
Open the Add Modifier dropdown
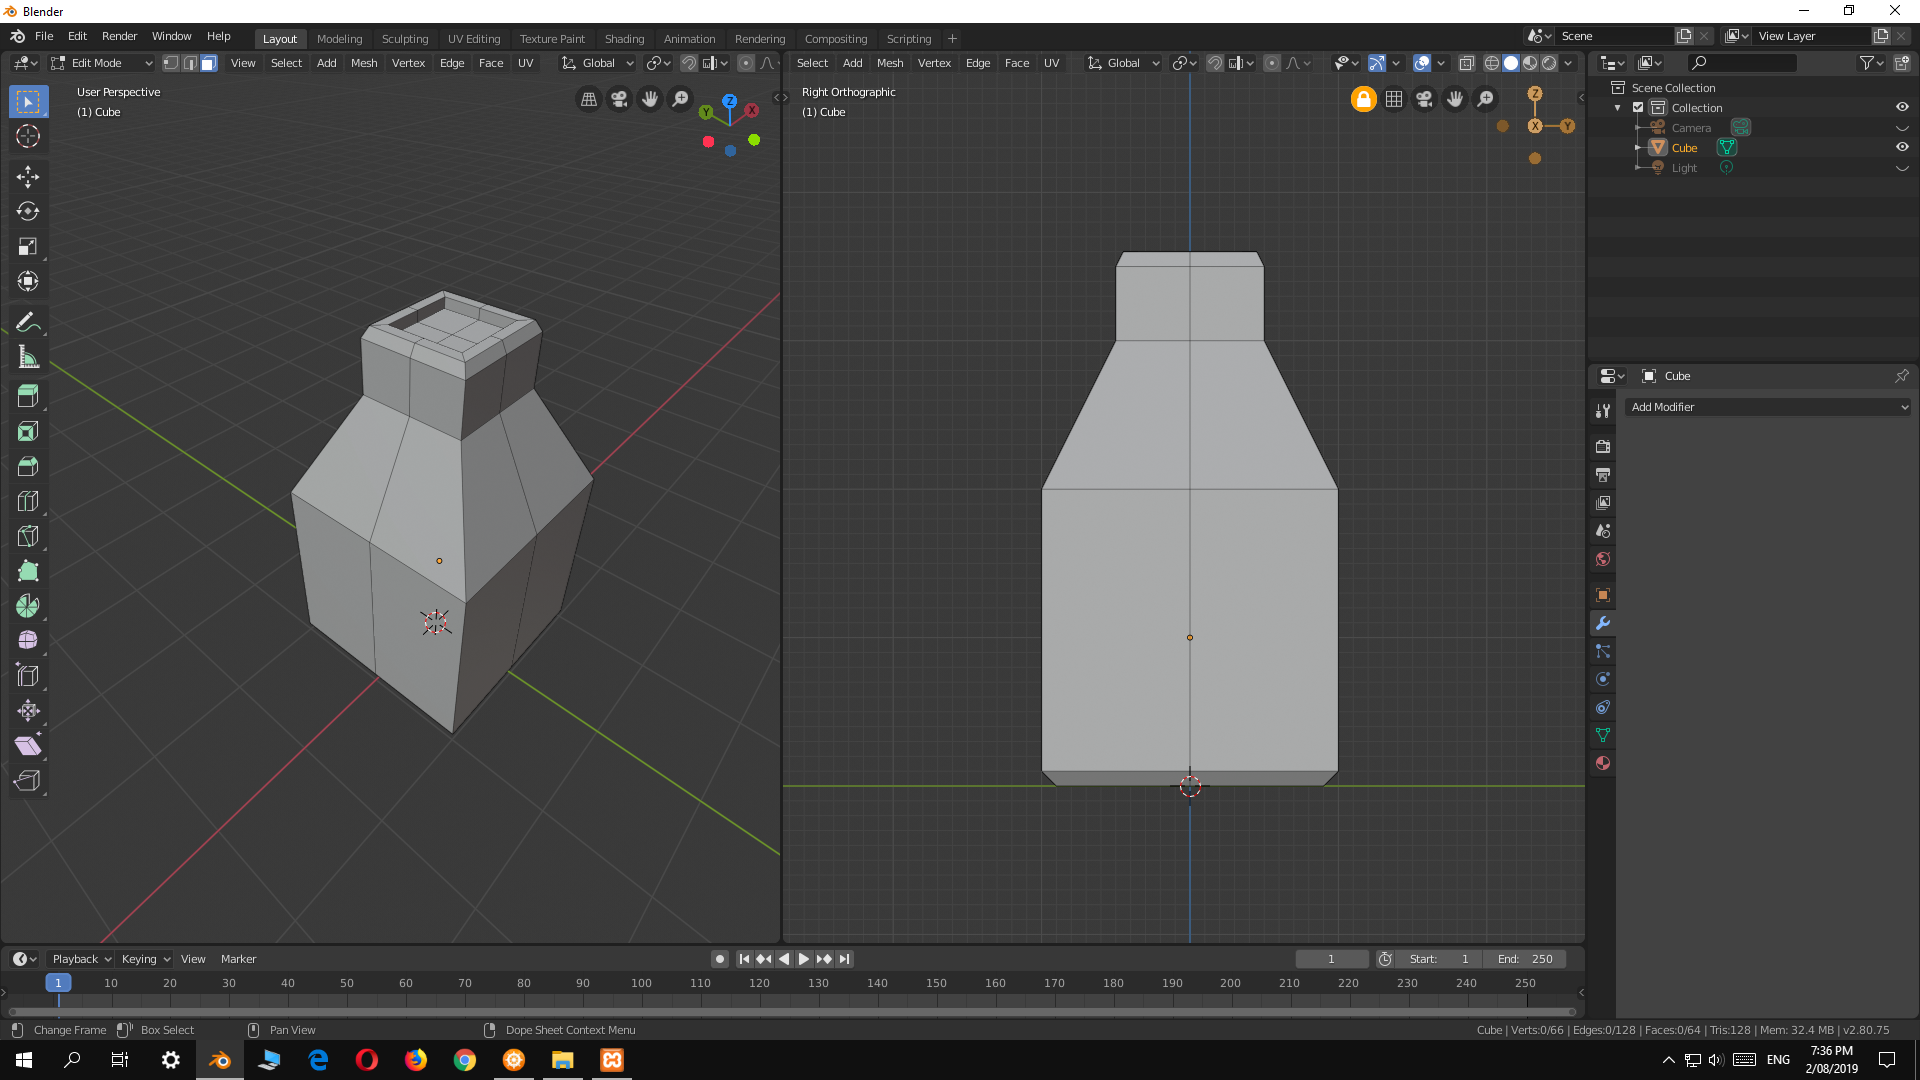pos(1767,407)
